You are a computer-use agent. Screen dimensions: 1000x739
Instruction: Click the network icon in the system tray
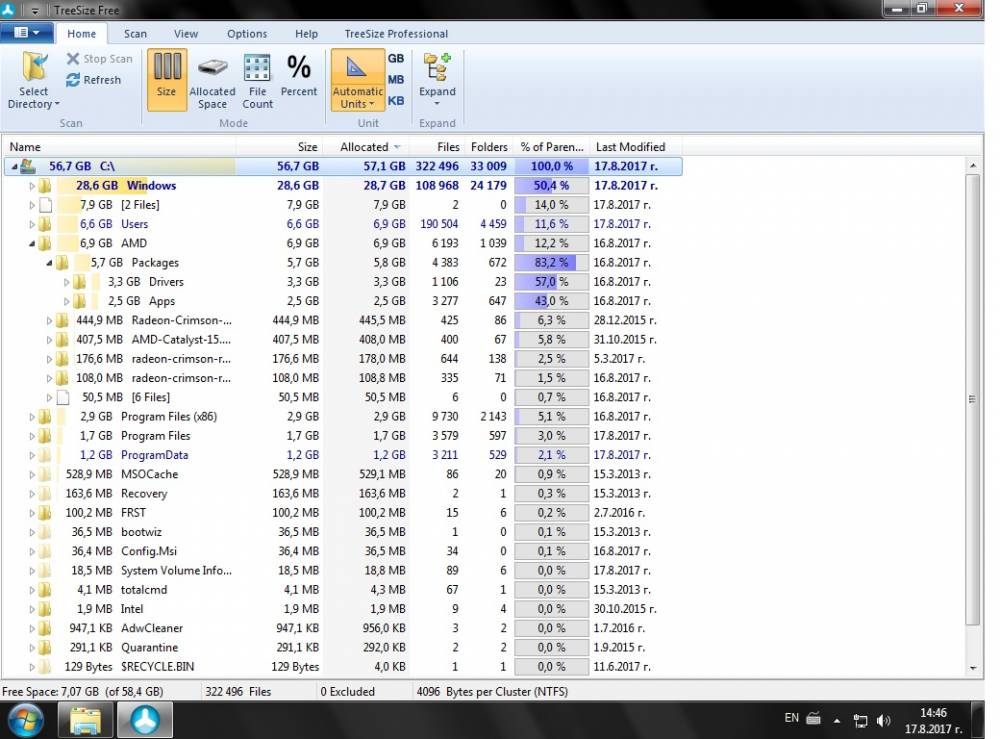[x=860, y=721]
